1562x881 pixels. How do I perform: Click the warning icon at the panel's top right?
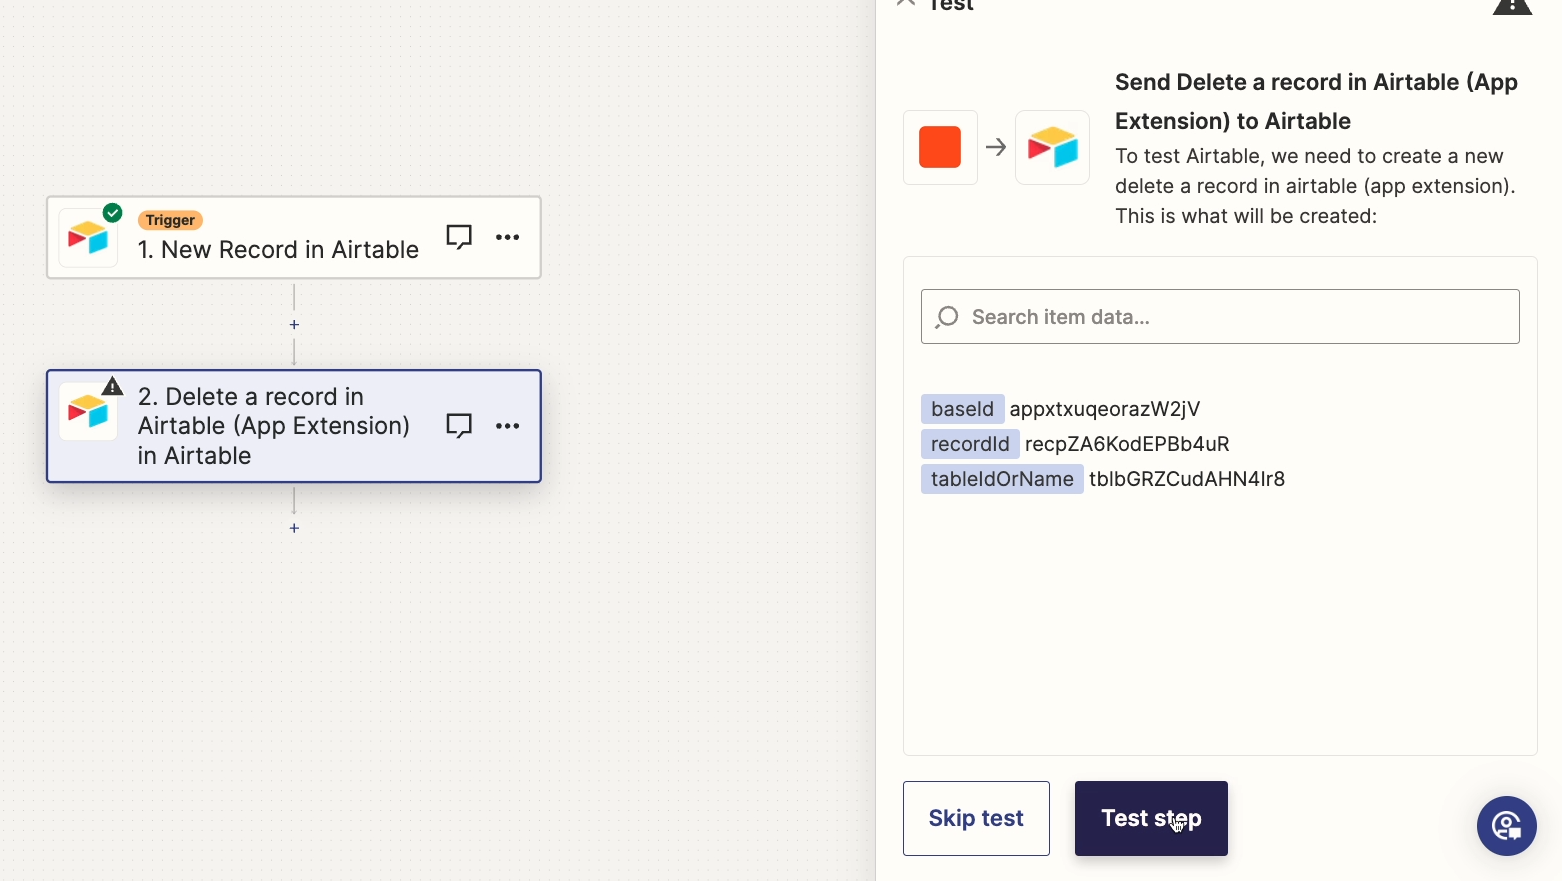(x=1512, y=5)
